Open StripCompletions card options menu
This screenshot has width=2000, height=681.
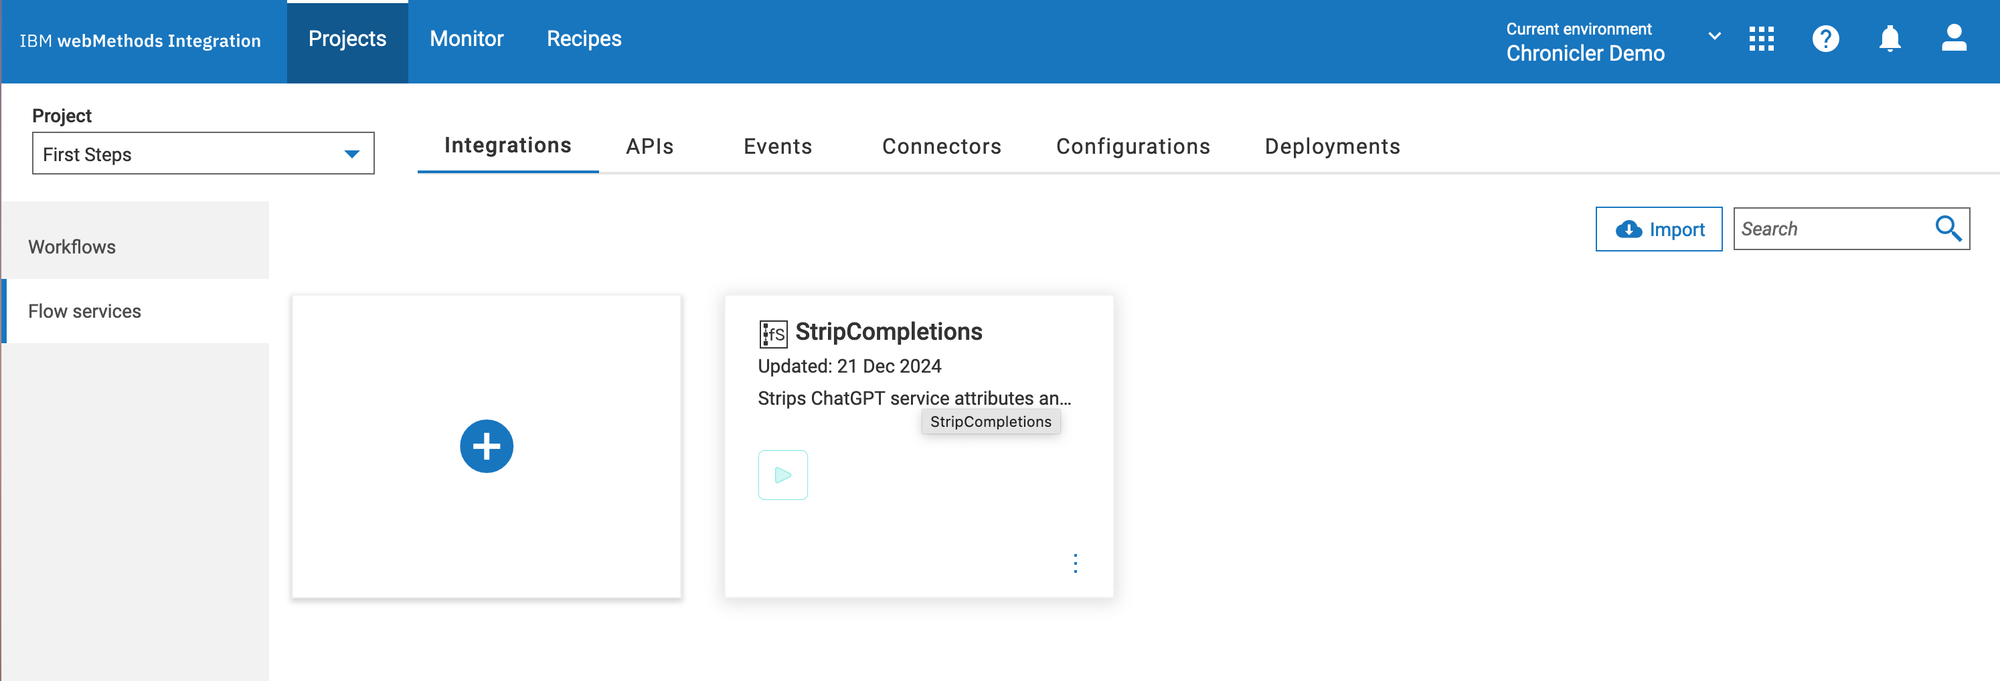1075,564
